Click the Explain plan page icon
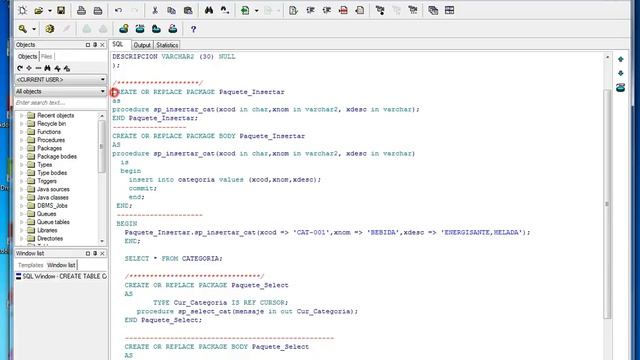This screenshot has width=640, height=360. [293, 11]
